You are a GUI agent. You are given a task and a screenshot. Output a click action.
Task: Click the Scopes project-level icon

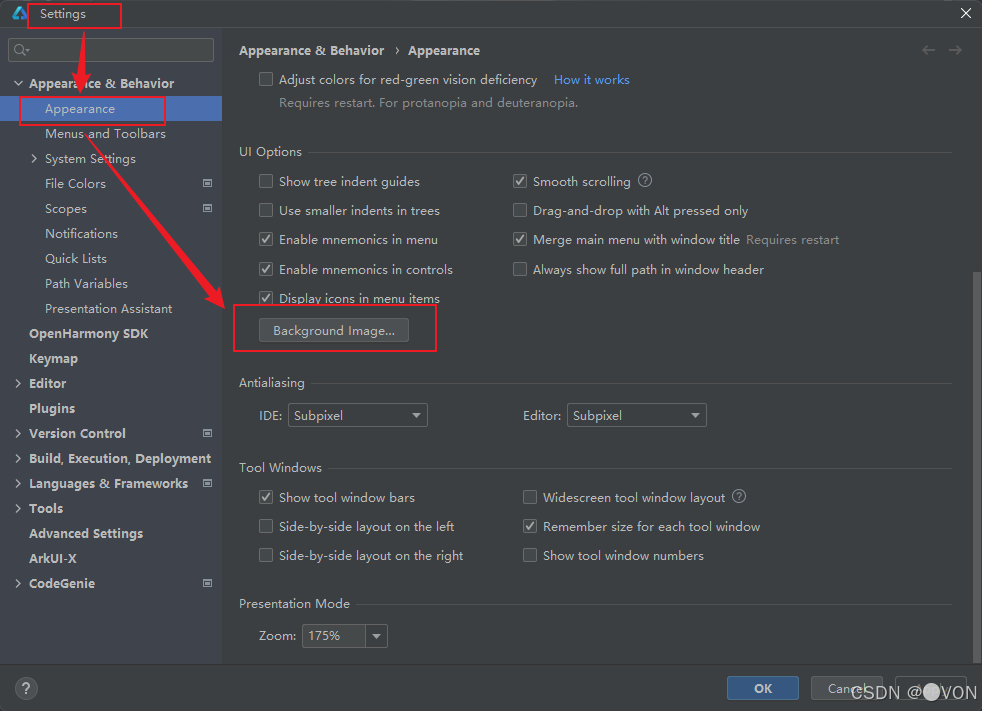(x=207, y=209)
